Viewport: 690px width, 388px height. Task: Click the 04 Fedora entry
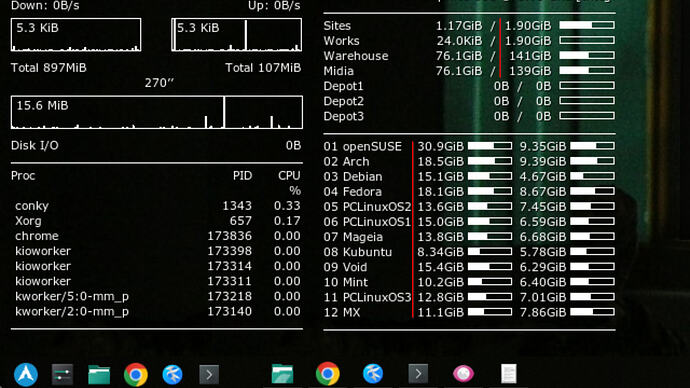352,191
